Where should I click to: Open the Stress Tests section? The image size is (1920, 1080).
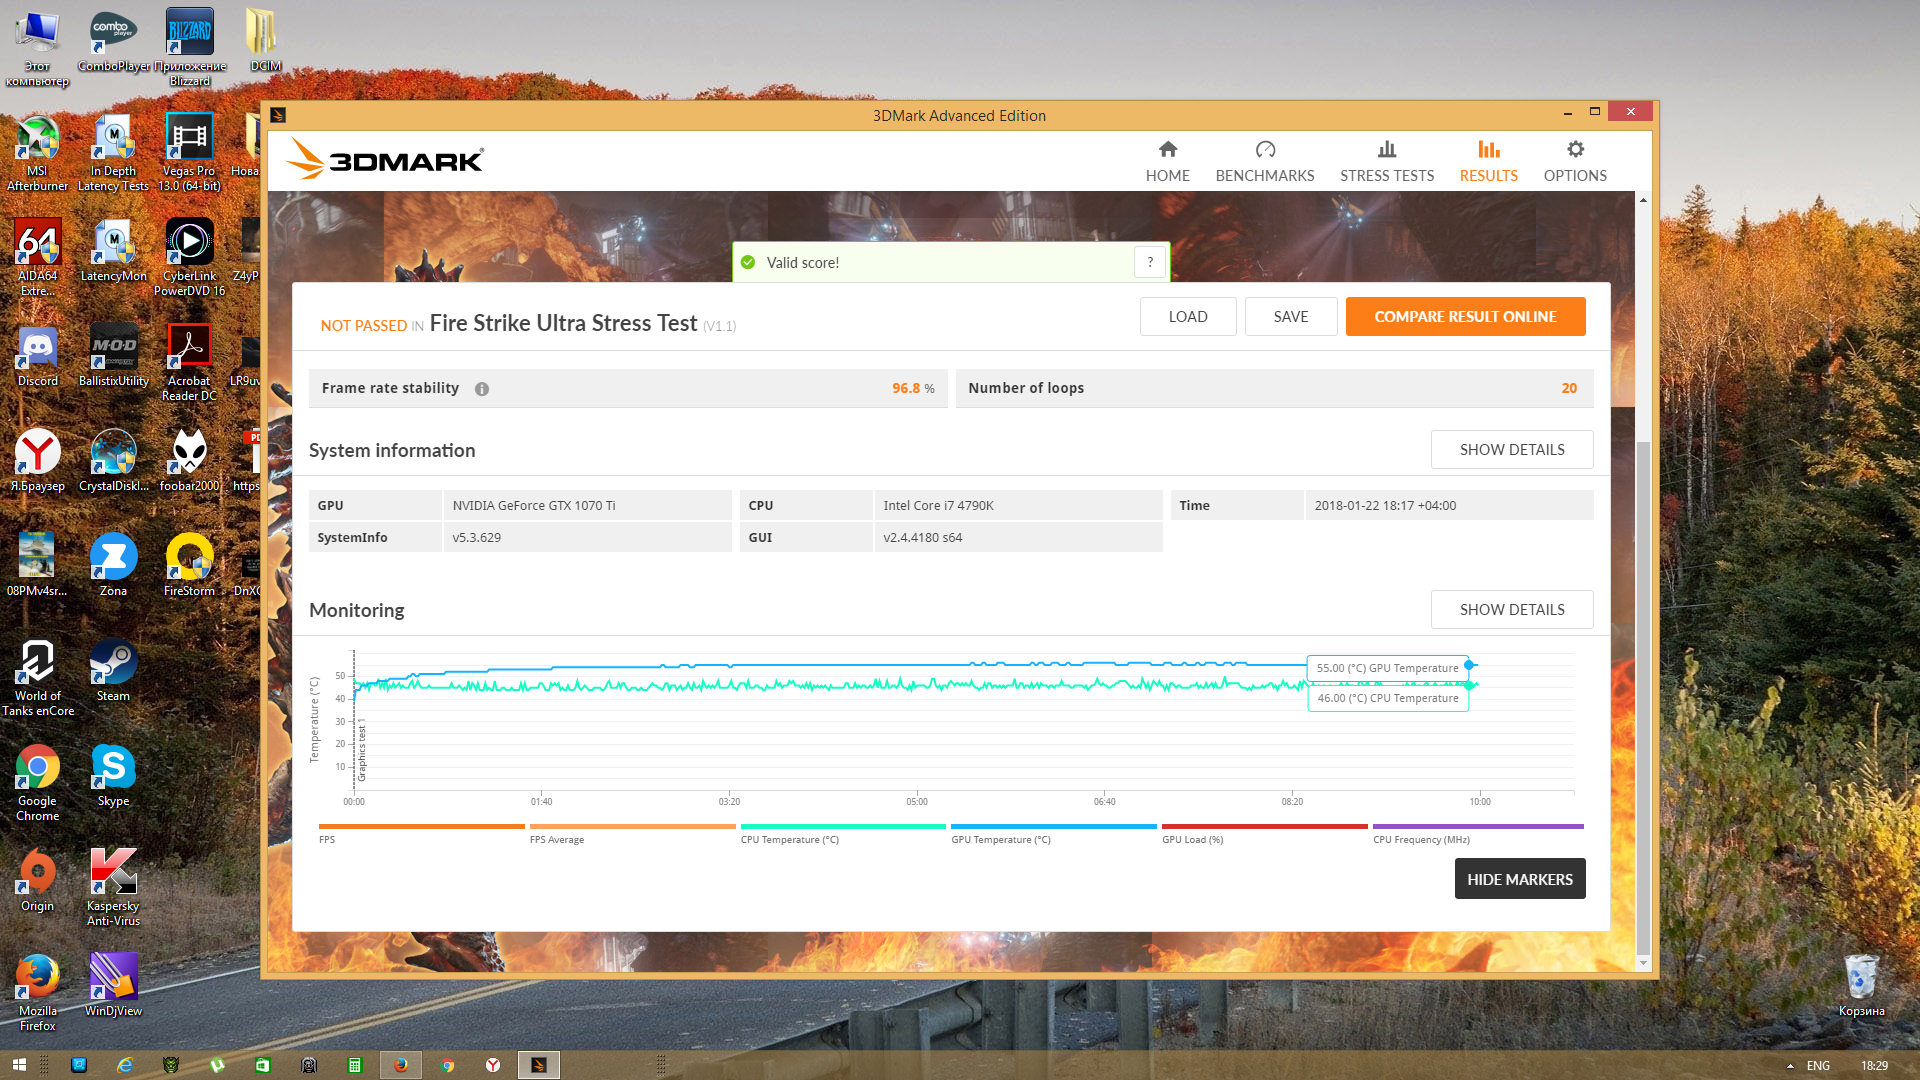[x=1386, y=162]
